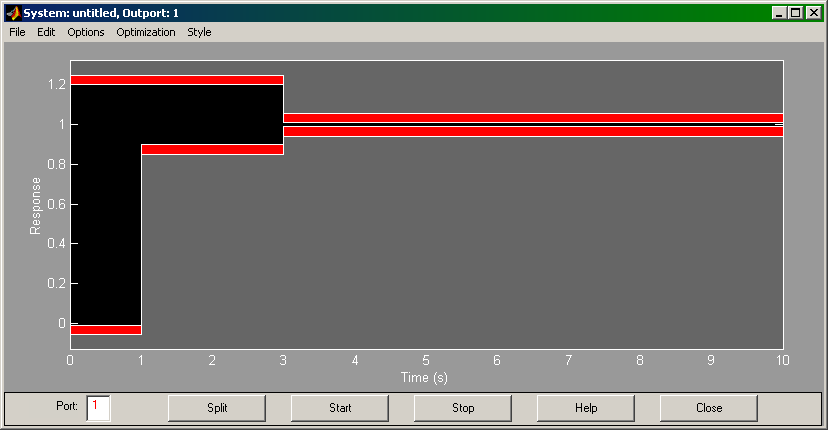Viewport: 828px width, 430px height.
Task: Select the lower red constraint bar near 0
Action: 106,330
